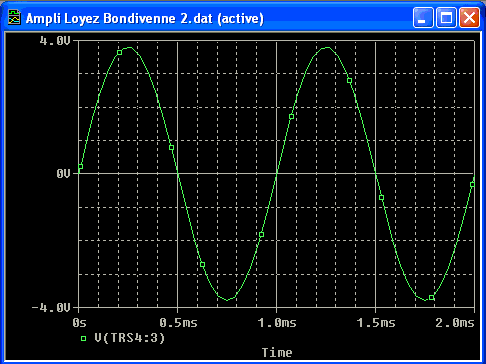Close the Ampli Loyez Bondivenne window
The height and width of the screenshot is (364, 486).
click(x=470, y=17)
